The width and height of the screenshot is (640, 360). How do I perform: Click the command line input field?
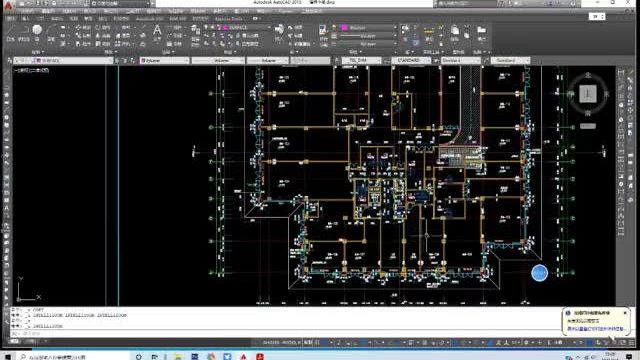[286, 333]
